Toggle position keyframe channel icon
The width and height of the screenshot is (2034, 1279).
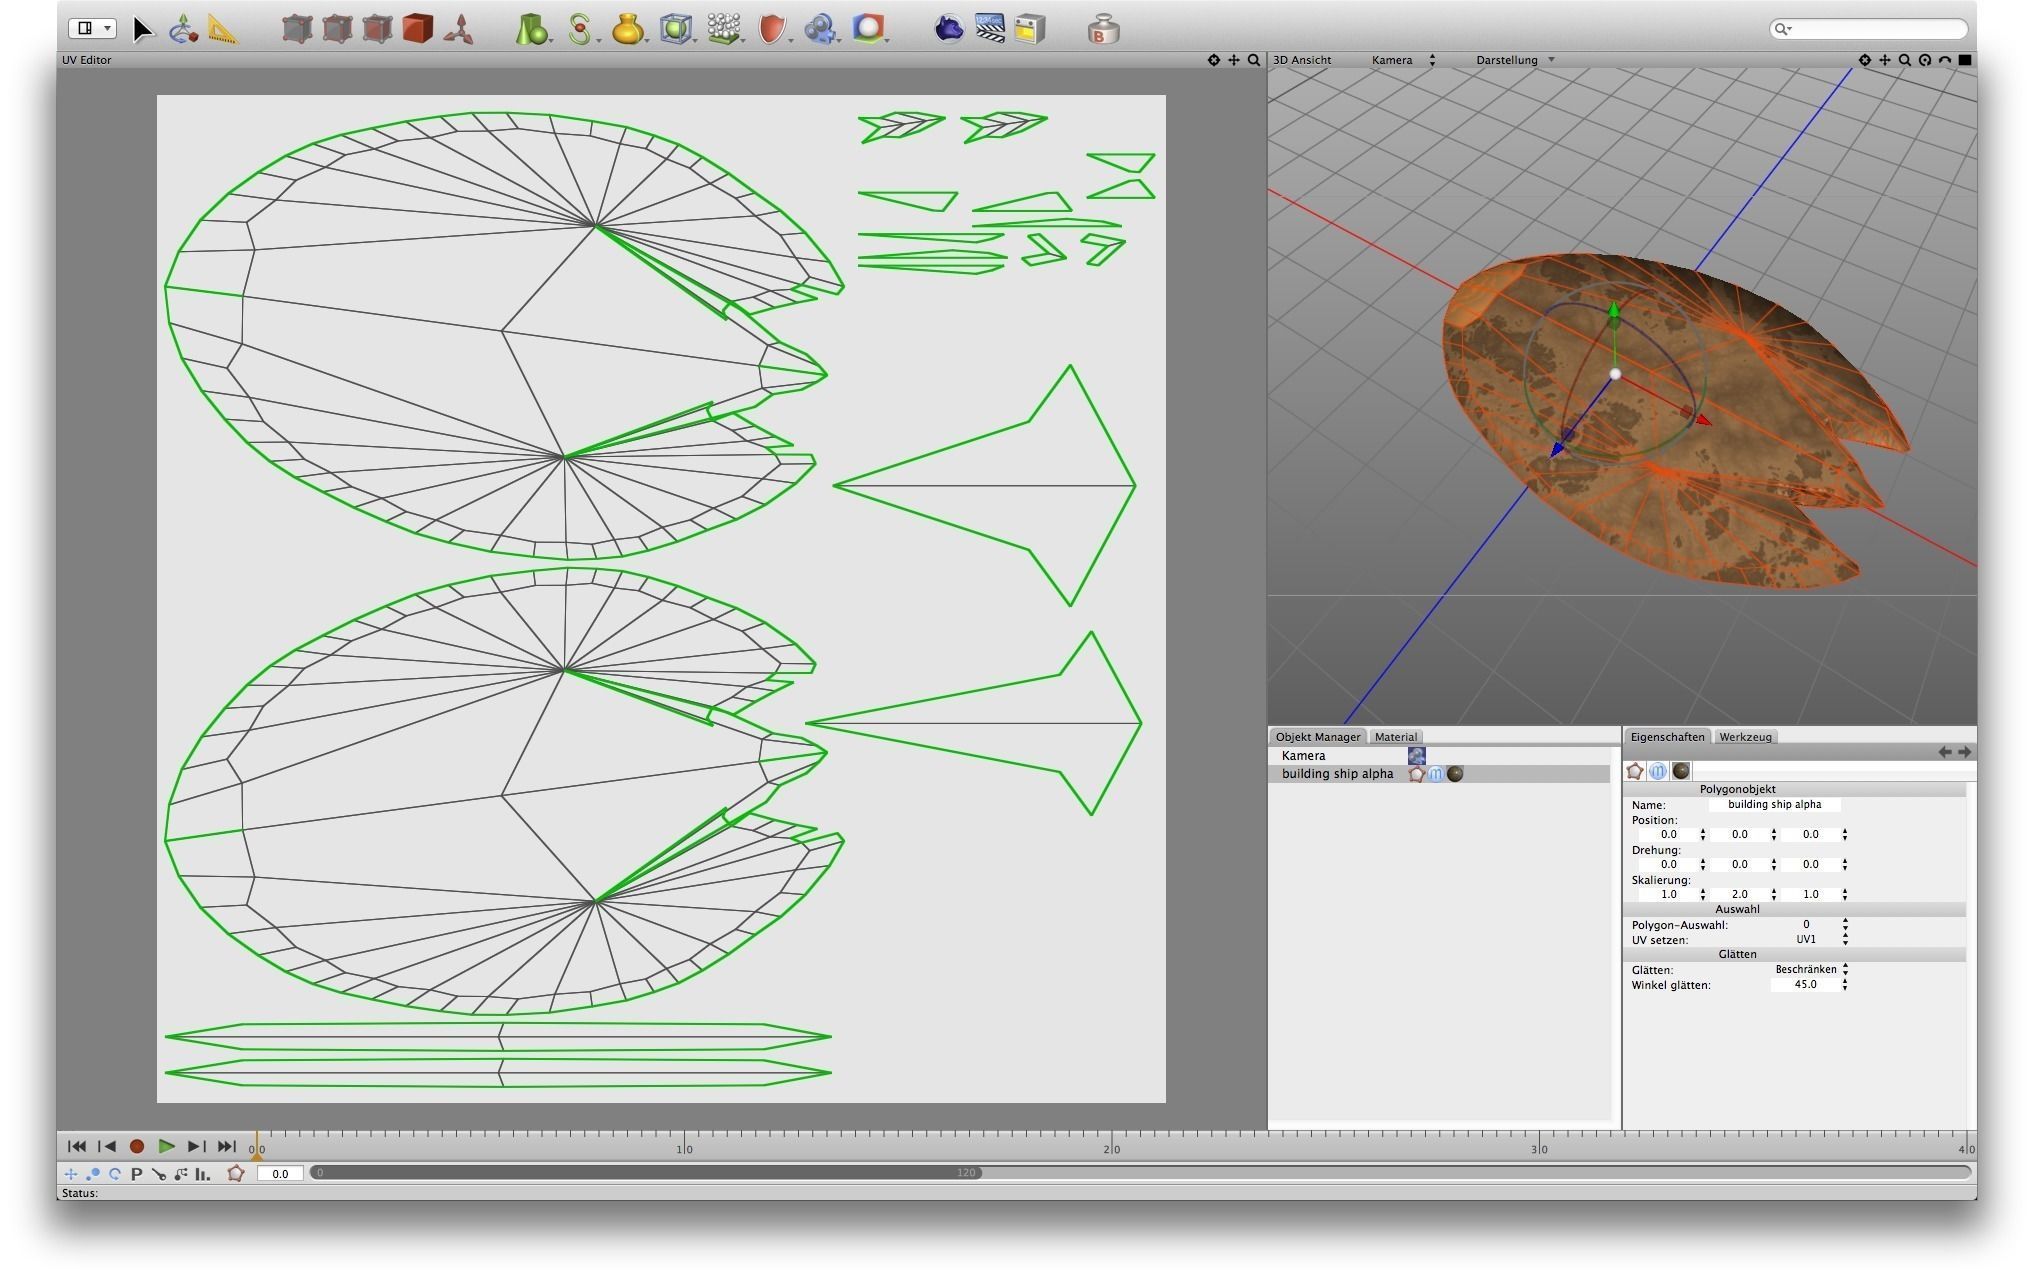coord(71,1174)
